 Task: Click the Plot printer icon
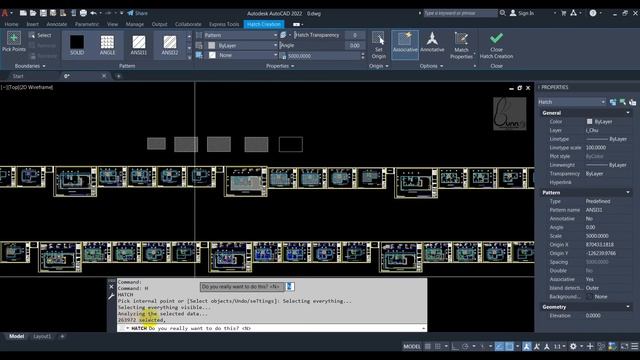[x=83, y=13]
